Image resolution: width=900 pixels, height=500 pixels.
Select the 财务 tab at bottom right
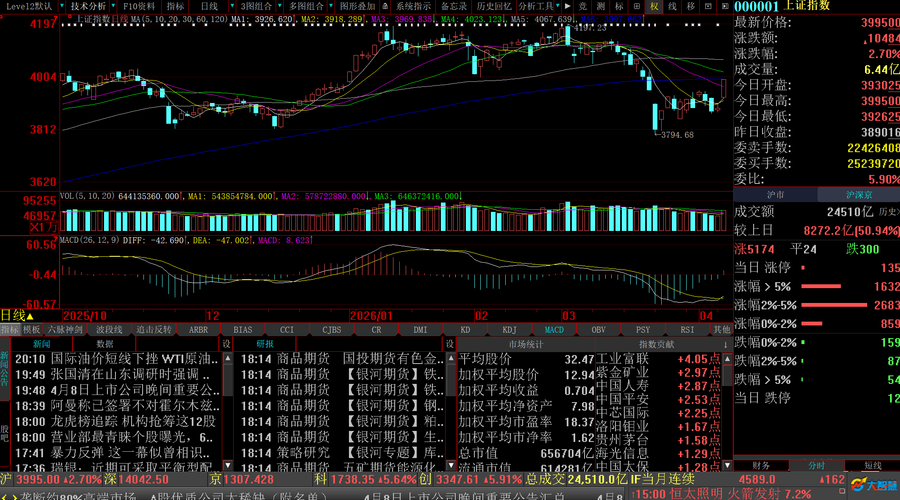tap(761, 466)
